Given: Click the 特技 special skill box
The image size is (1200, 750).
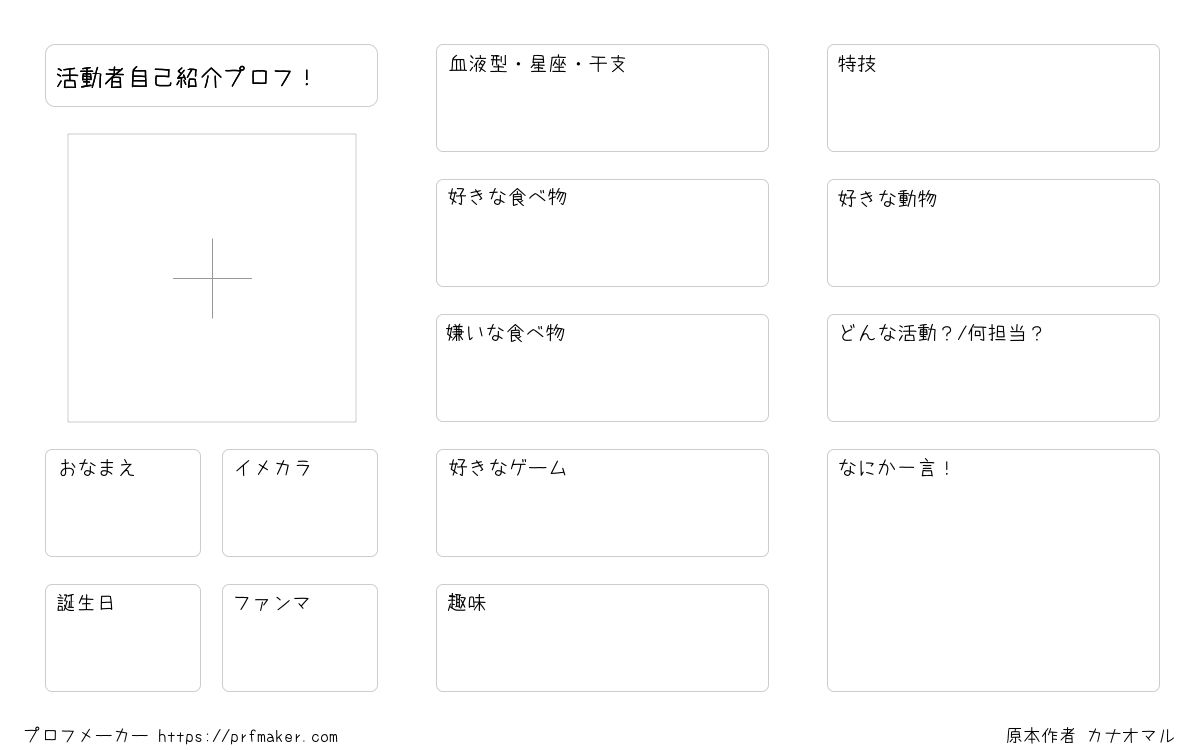Looking at the screenshot, I should [x=993, y=98].
